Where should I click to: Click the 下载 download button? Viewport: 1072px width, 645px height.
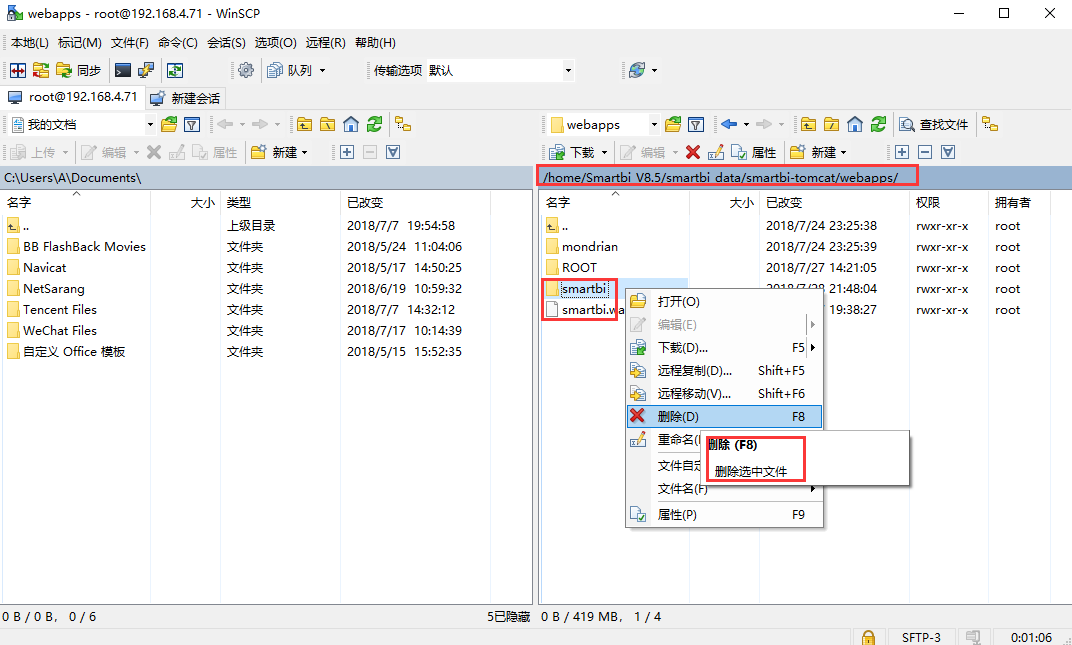click(x=572, y=152)
